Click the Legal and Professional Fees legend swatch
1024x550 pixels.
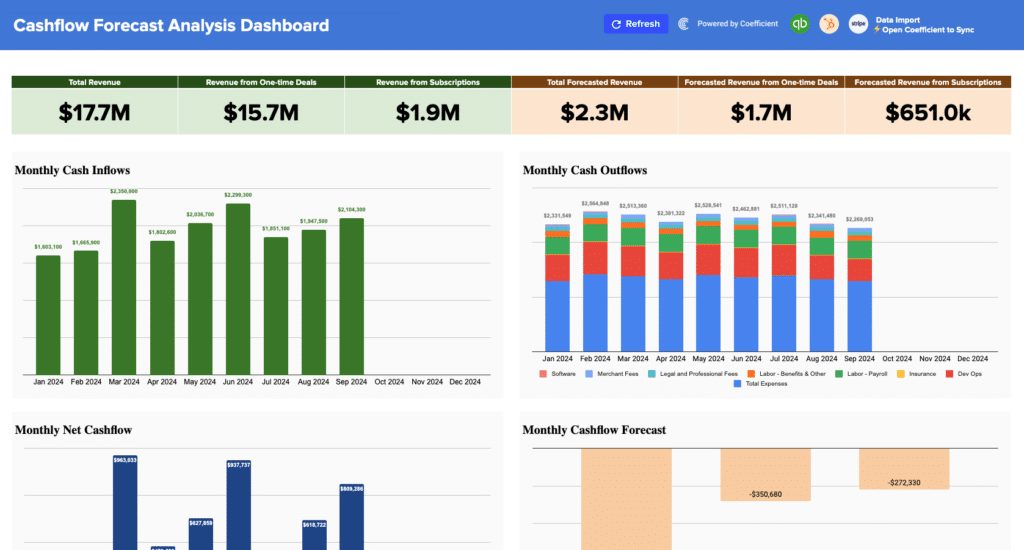coord(652,374)
